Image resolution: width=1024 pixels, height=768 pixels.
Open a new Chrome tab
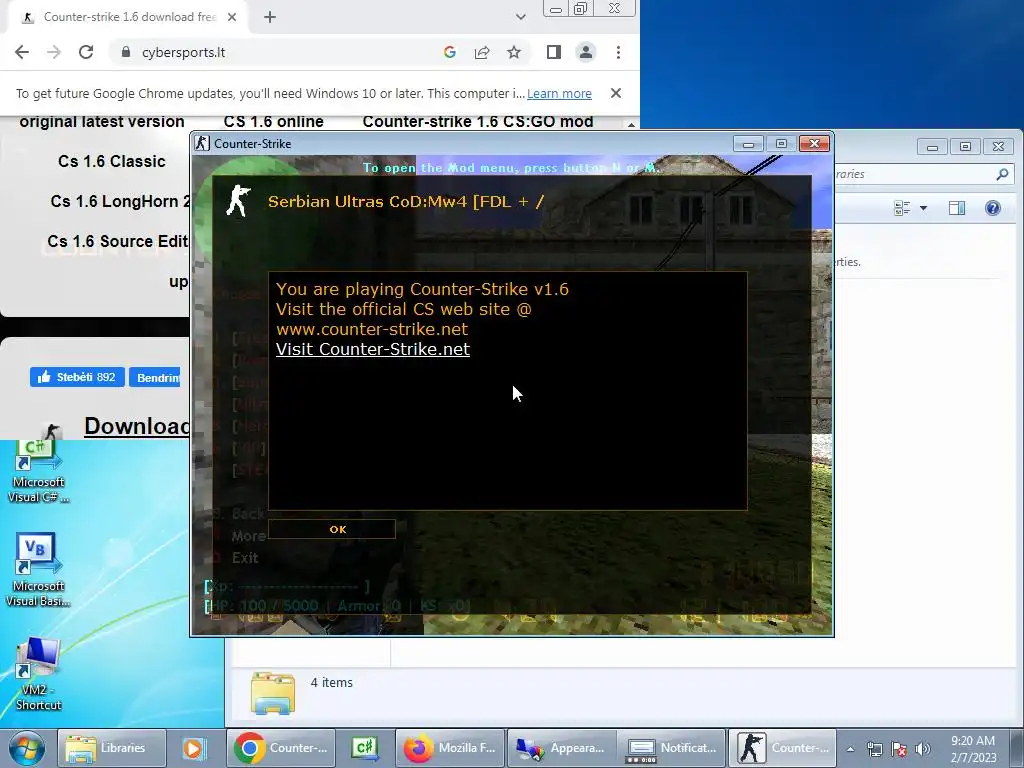270,17
